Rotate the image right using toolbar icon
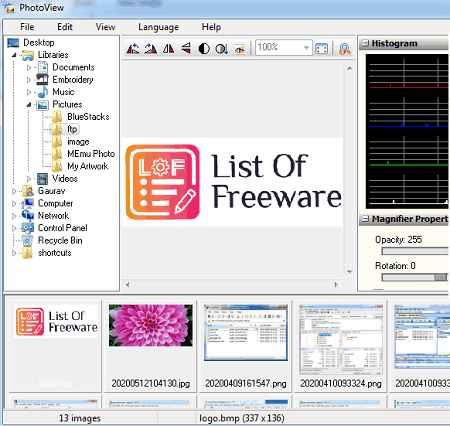Image resolution: width=450 pixels, height=426 pixels. [x=151, y=49]
